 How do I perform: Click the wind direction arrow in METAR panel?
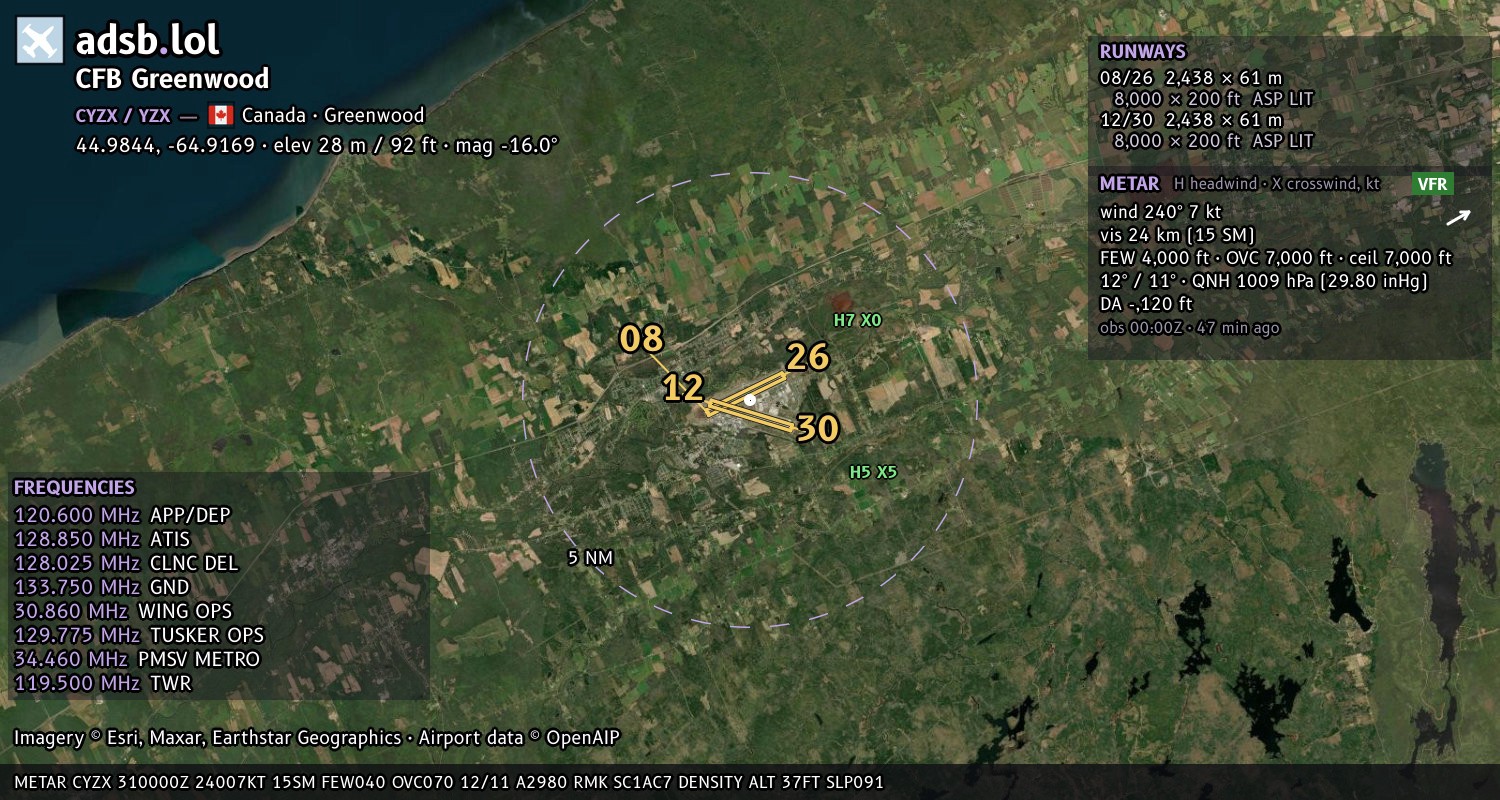pyautogui.click(x=1458, y=217)
